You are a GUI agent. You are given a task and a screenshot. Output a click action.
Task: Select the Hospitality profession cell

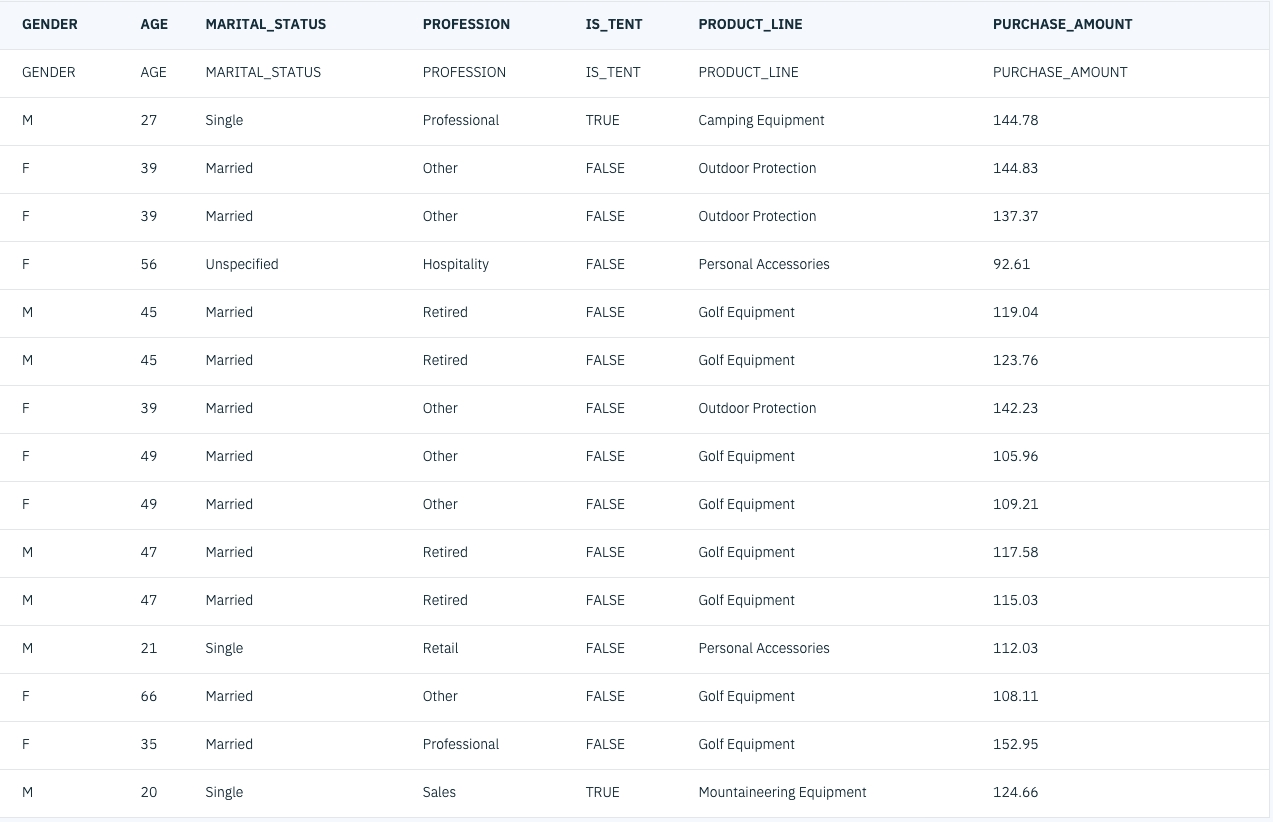coord(456,264)
